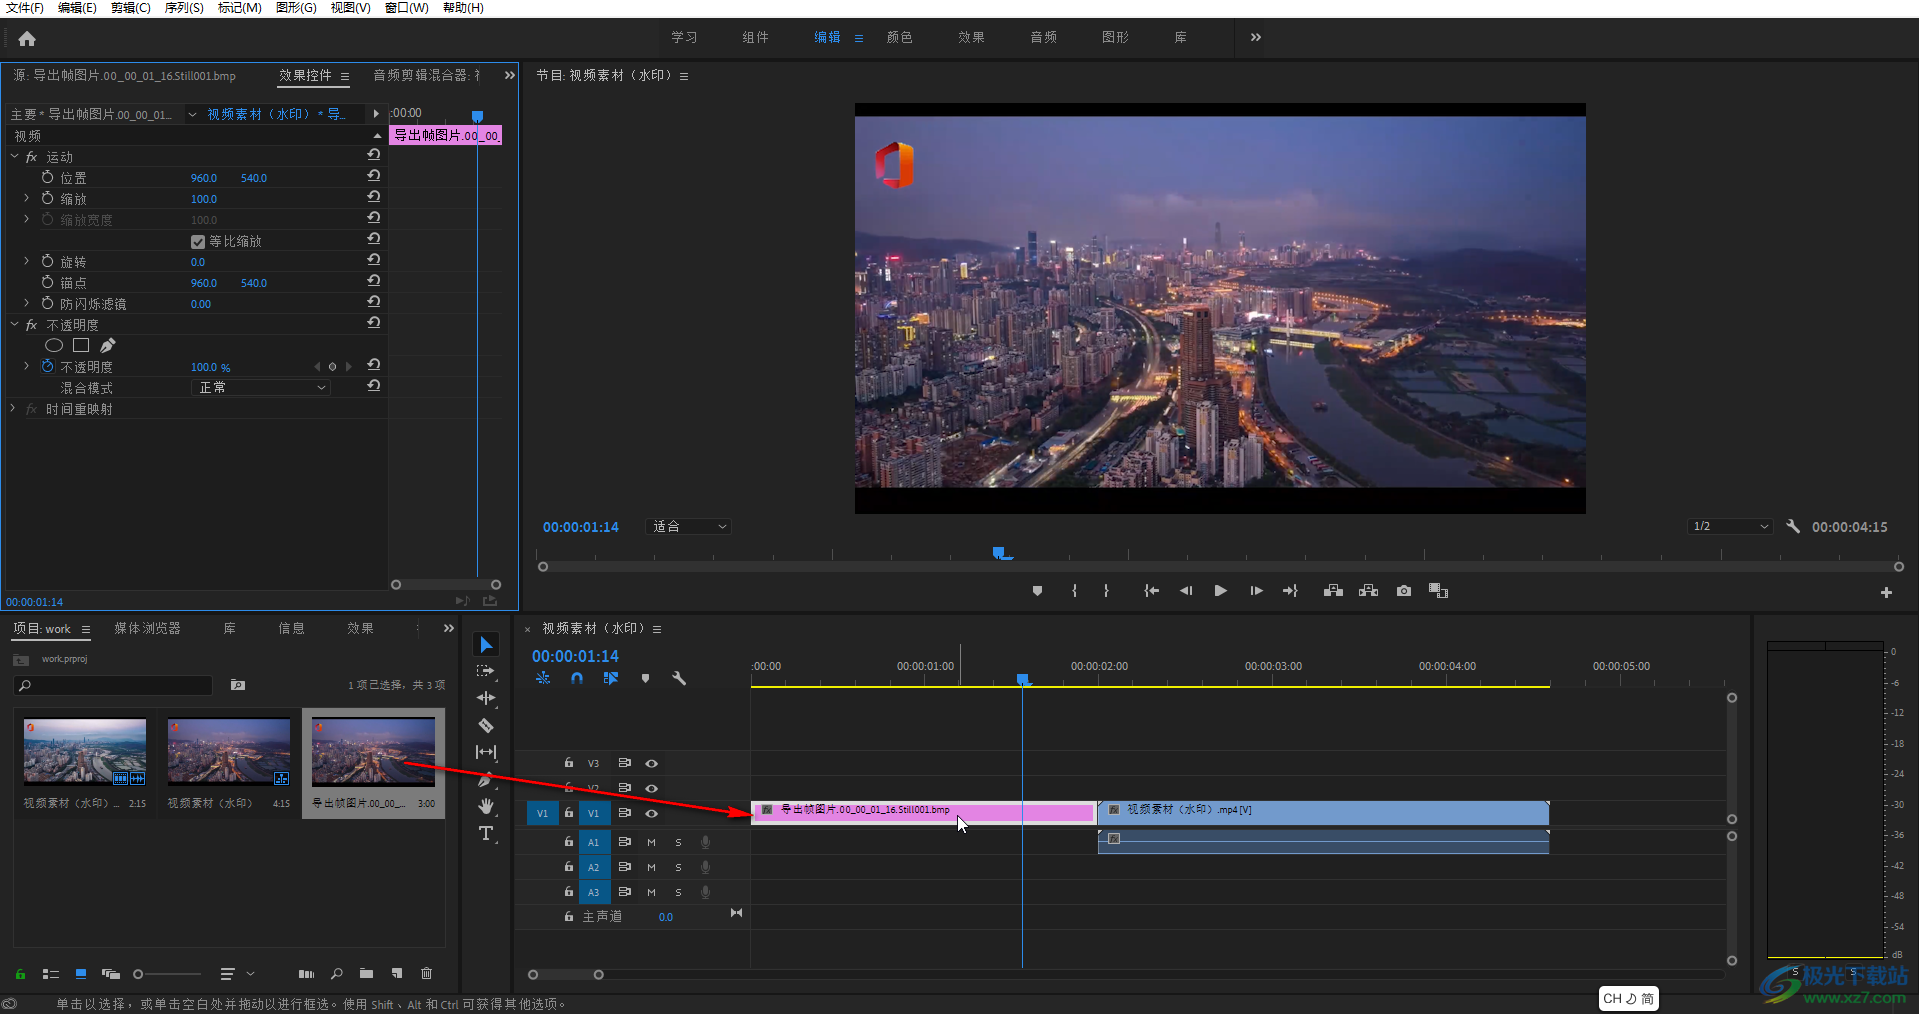Delete selected project item with trash icon
Screen dimensions: 1919x1014
coord(427,973)
